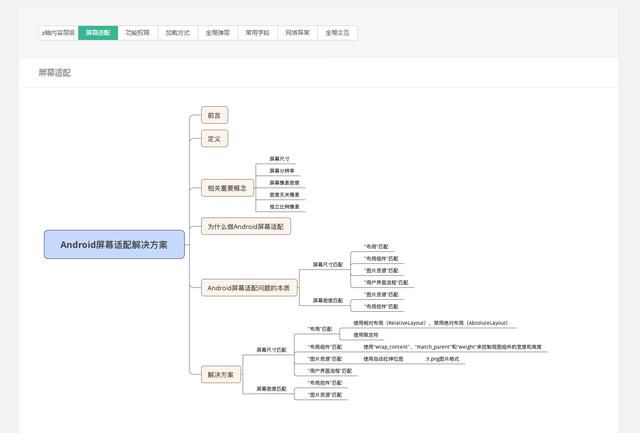The image size is (640, 433).
Task: Switch to the 全局弹层 tab
Action: coord(218,33)
